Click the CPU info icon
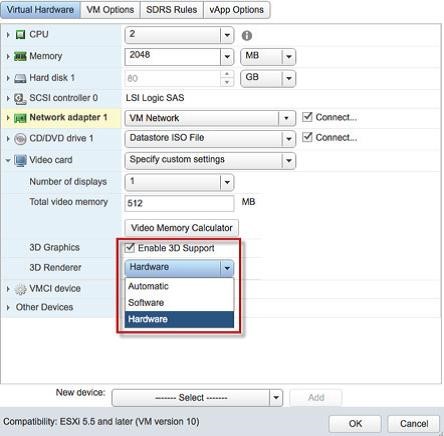Screen dimensions: 444x436 tap(247, 35)
